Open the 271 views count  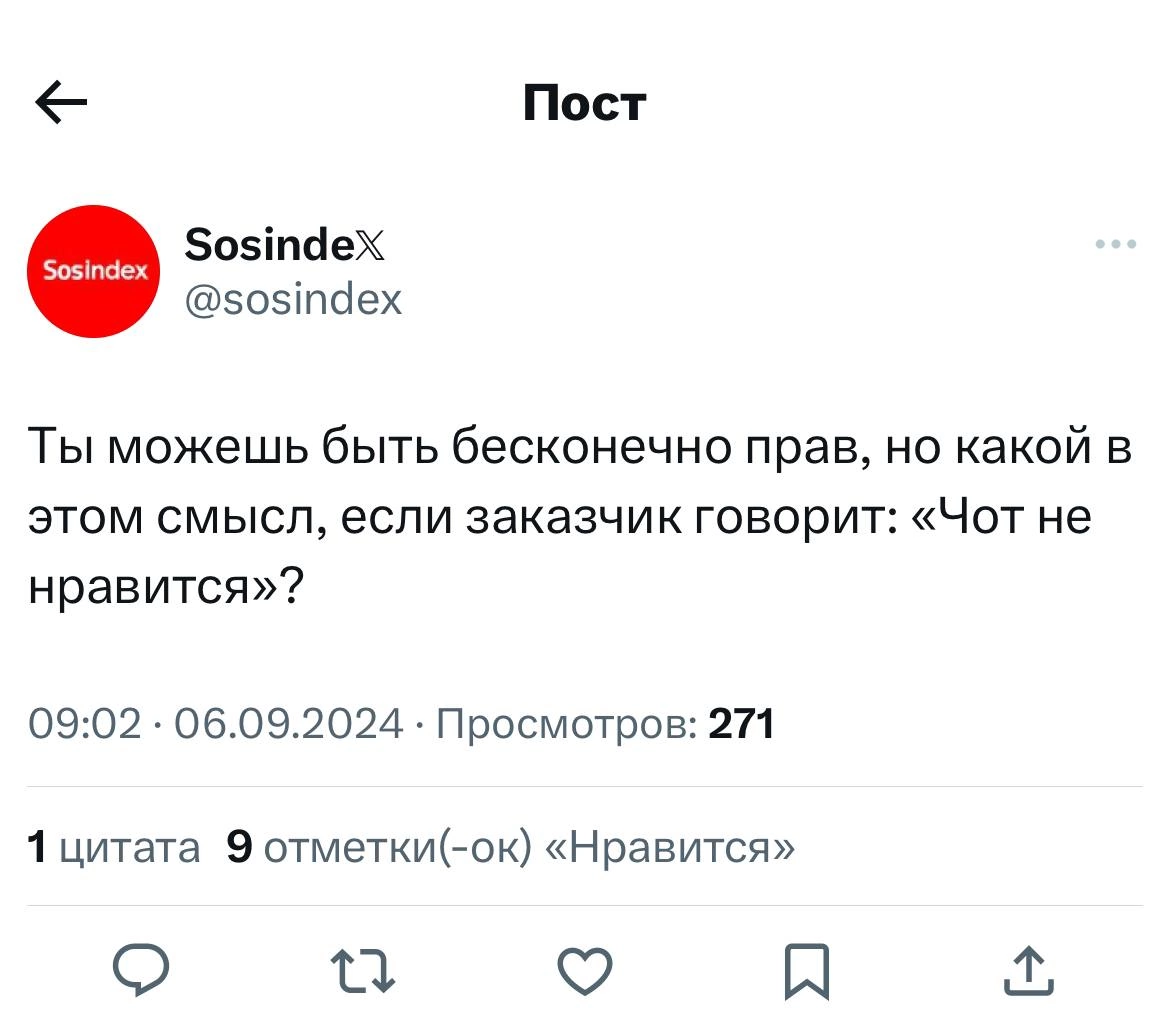click(741, 722)
